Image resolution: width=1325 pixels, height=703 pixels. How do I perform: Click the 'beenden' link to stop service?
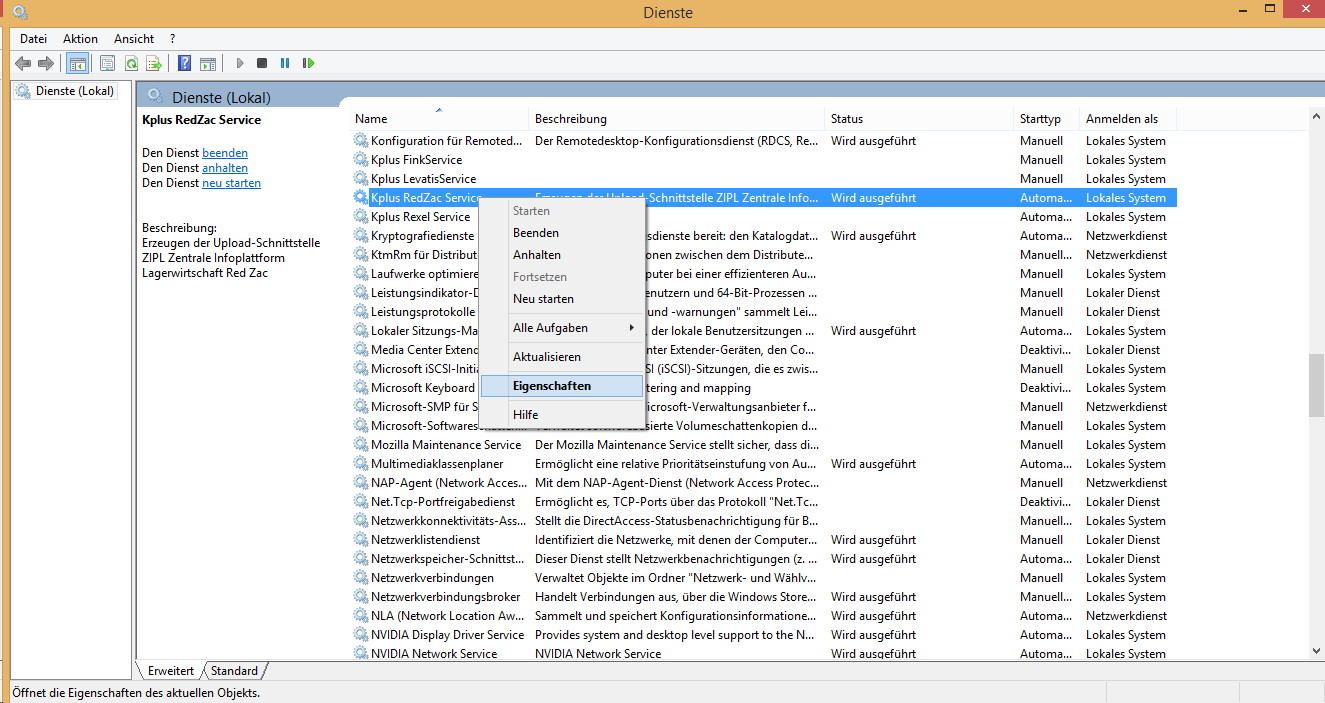[225, 153]
